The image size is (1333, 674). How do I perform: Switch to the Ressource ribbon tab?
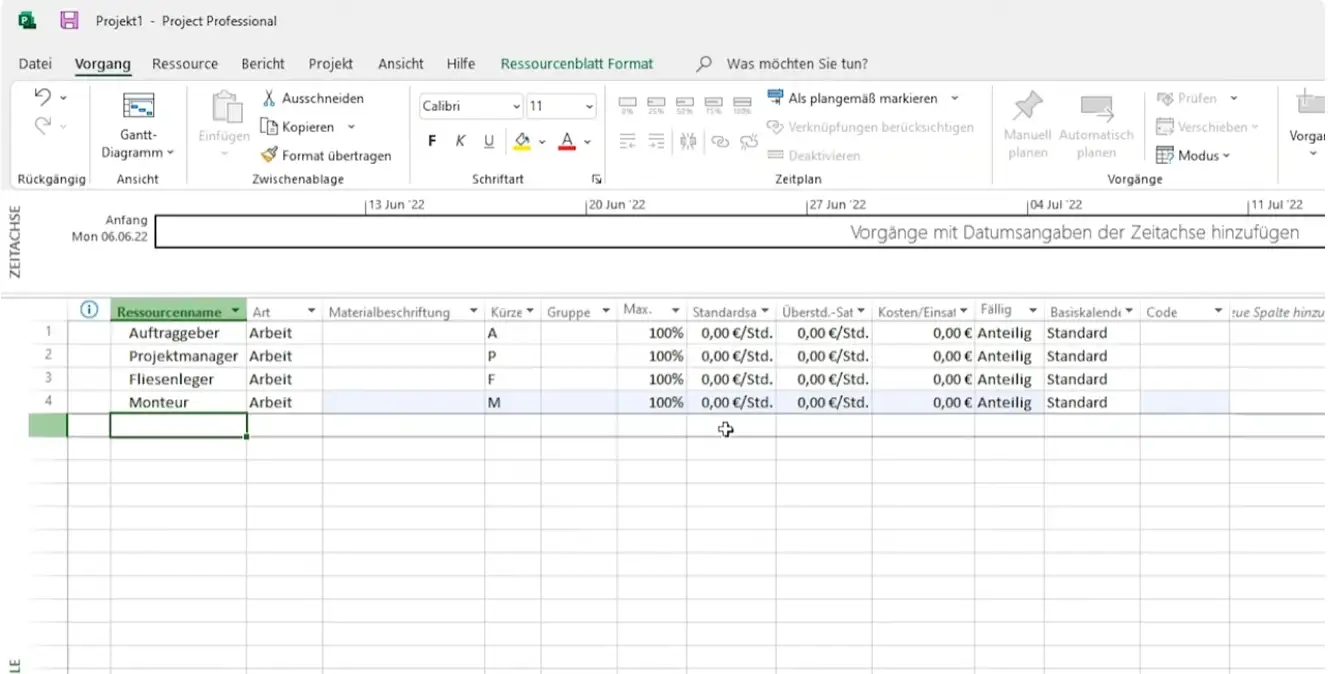click(185, 63)
